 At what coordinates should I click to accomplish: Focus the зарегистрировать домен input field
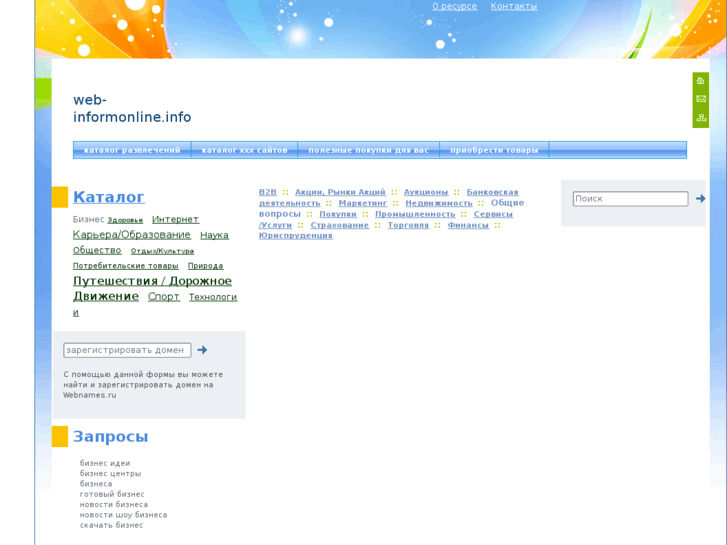pyautogui.click(x=127, y=350)
